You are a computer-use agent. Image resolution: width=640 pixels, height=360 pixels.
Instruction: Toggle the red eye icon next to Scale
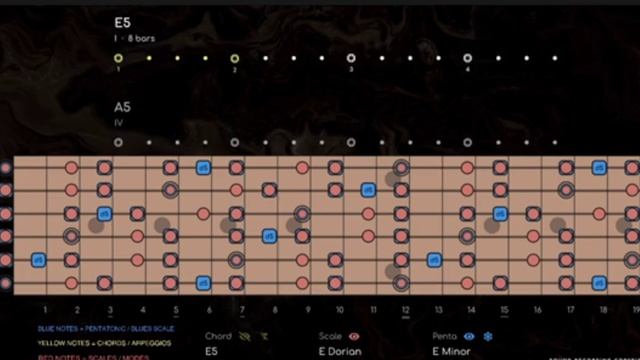[x=354, y=337]
